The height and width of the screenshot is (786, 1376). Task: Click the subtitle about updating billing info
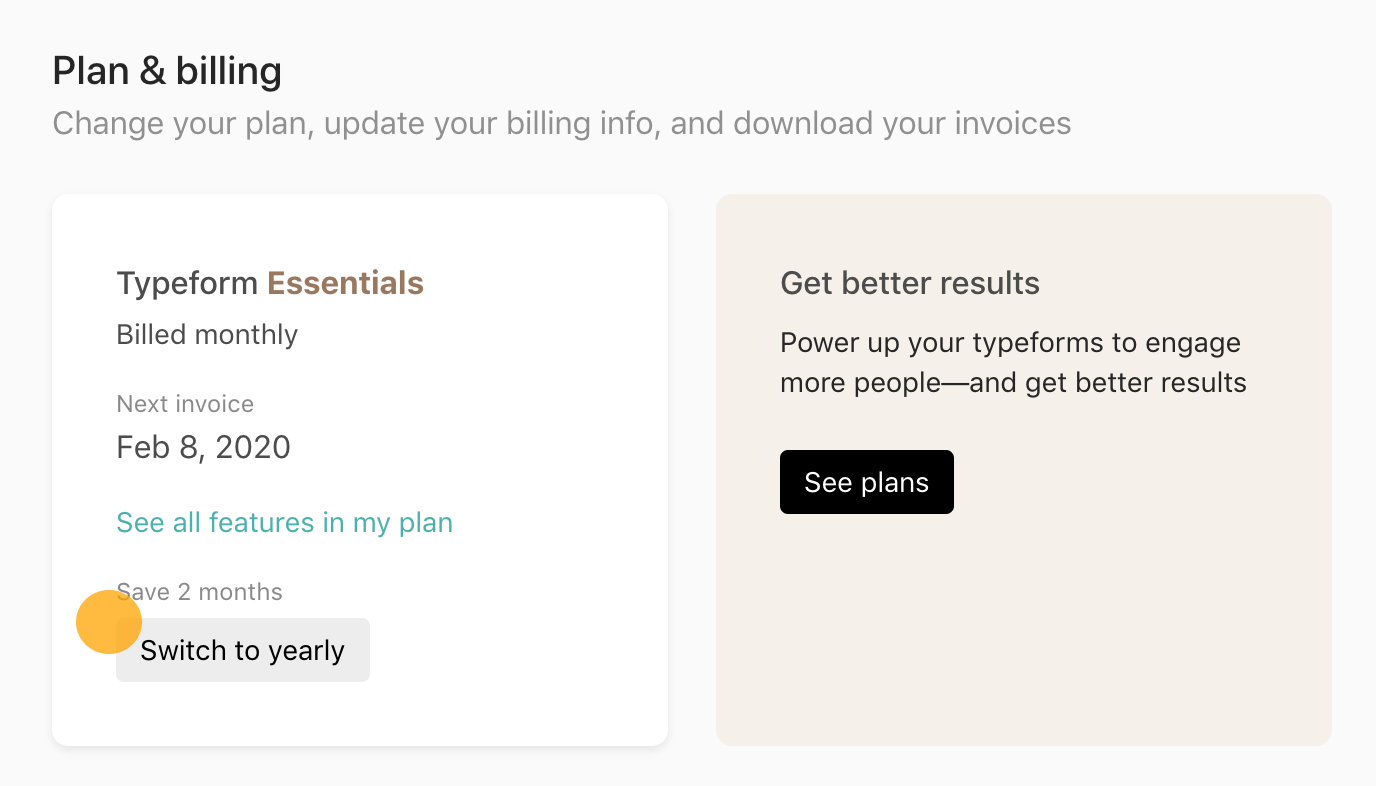click(562, 124)
